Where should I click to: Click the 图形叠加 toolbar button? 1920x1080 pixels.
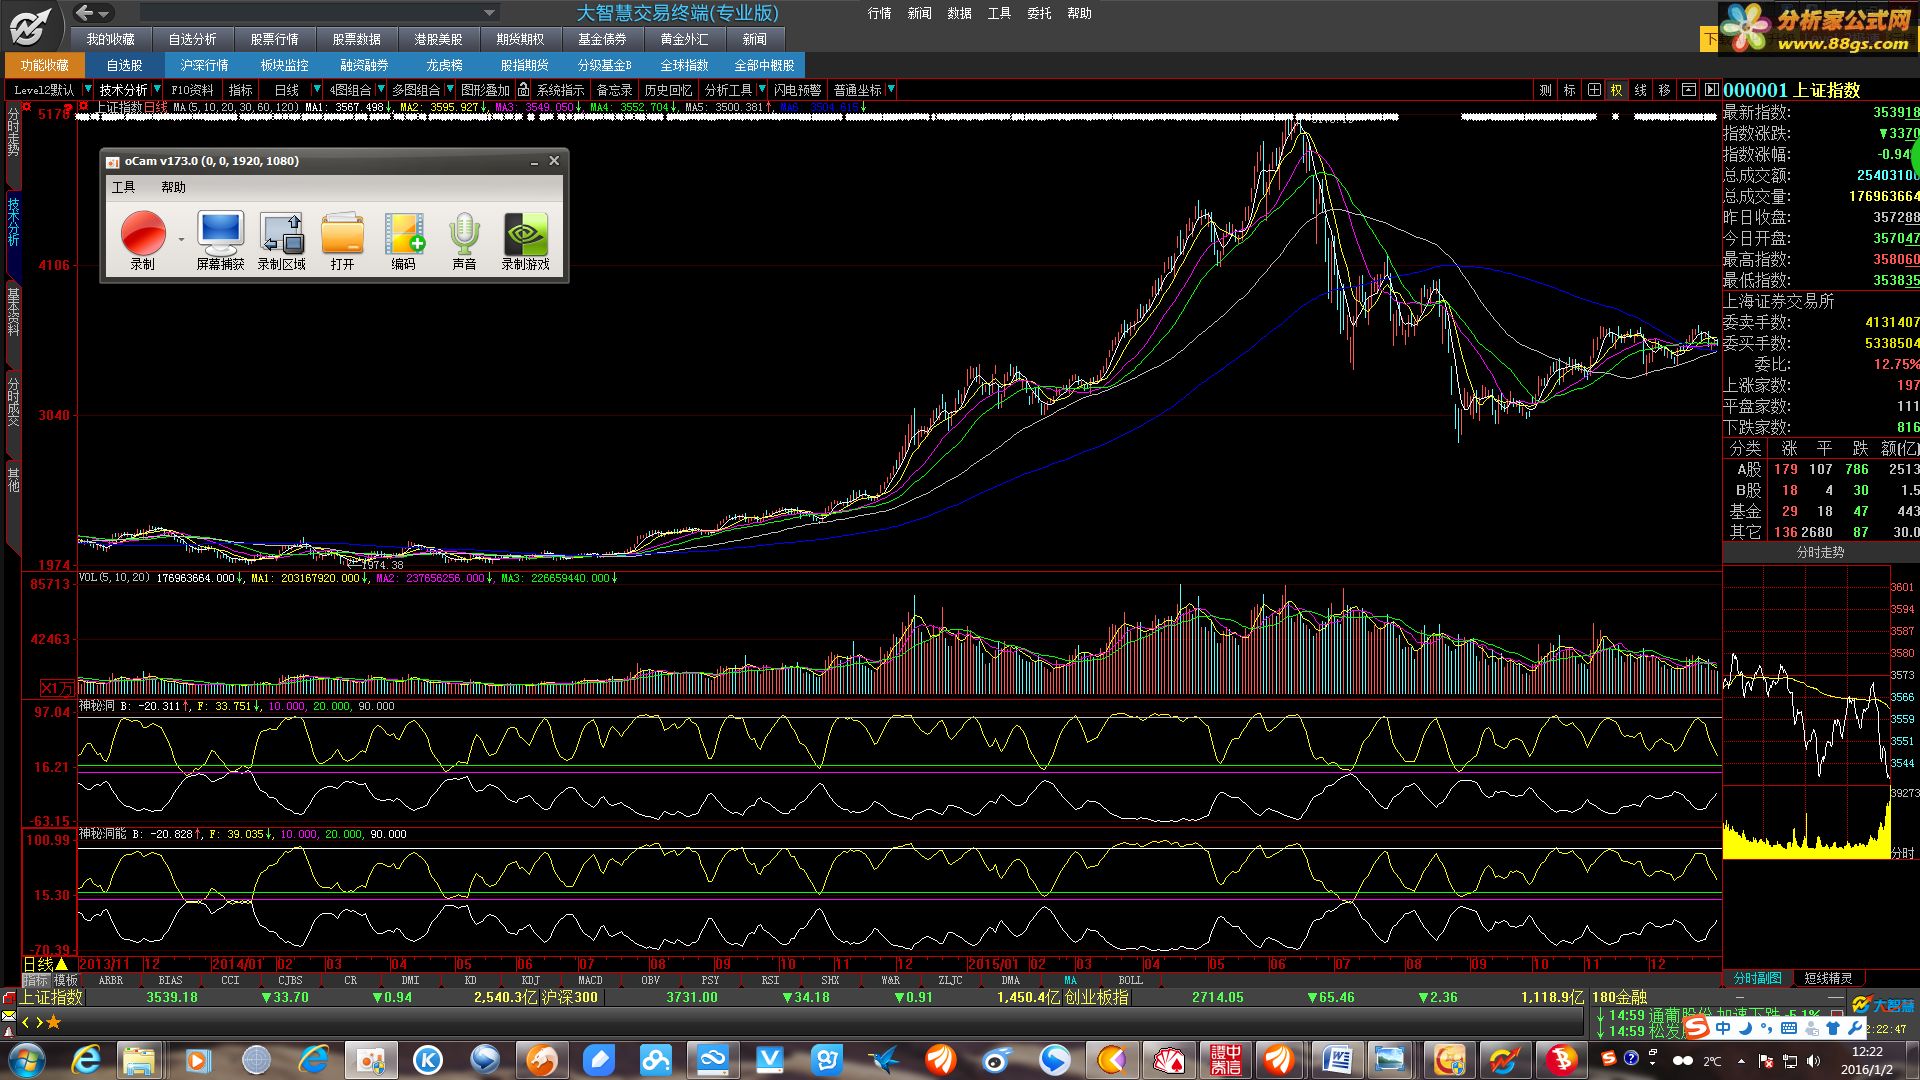[x=485, y=90]
